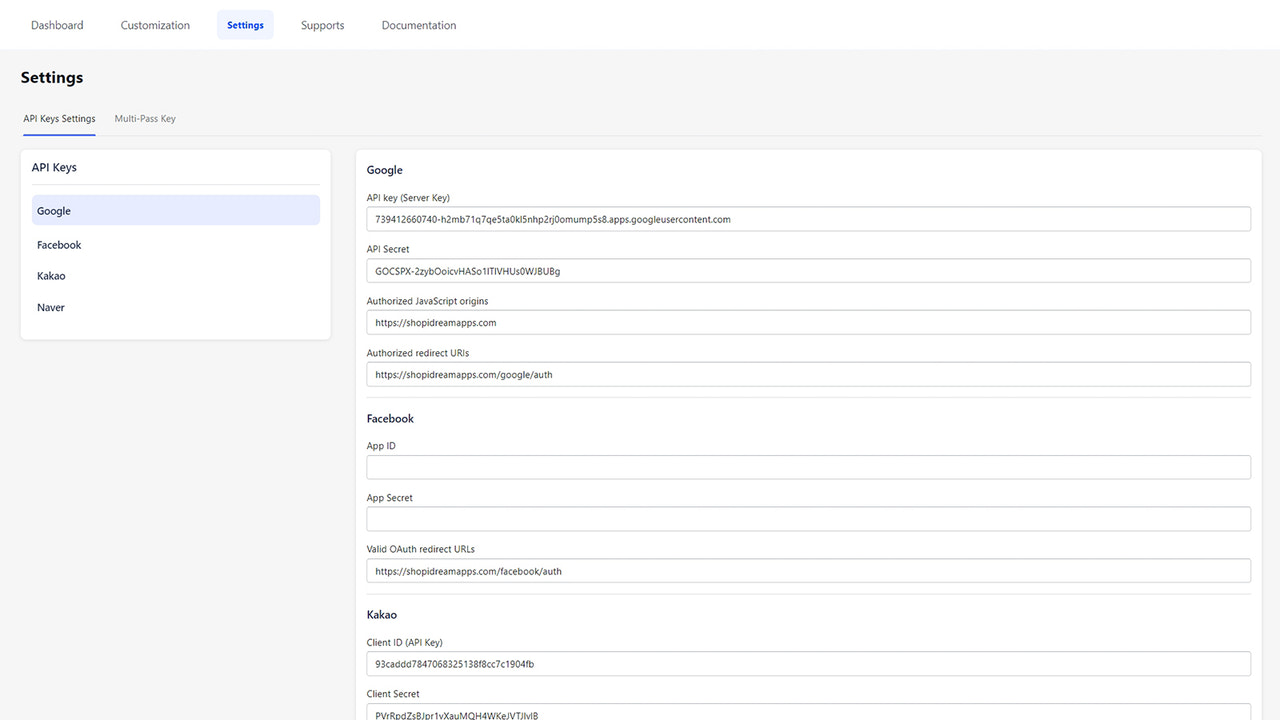Select Facebook in the API Keys list
This screenshot has width=1280, height=720.
coord(175,244)
